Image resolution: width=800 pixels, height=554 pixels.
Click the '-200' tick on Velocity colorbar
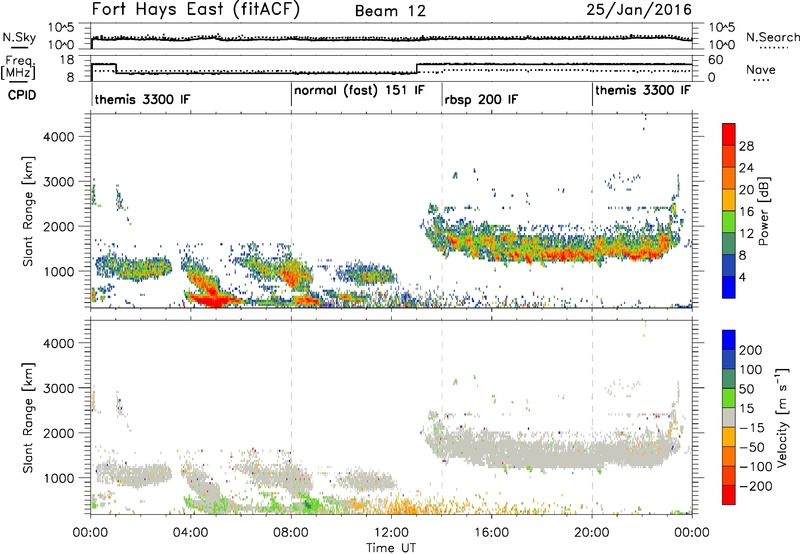(756, 486)
